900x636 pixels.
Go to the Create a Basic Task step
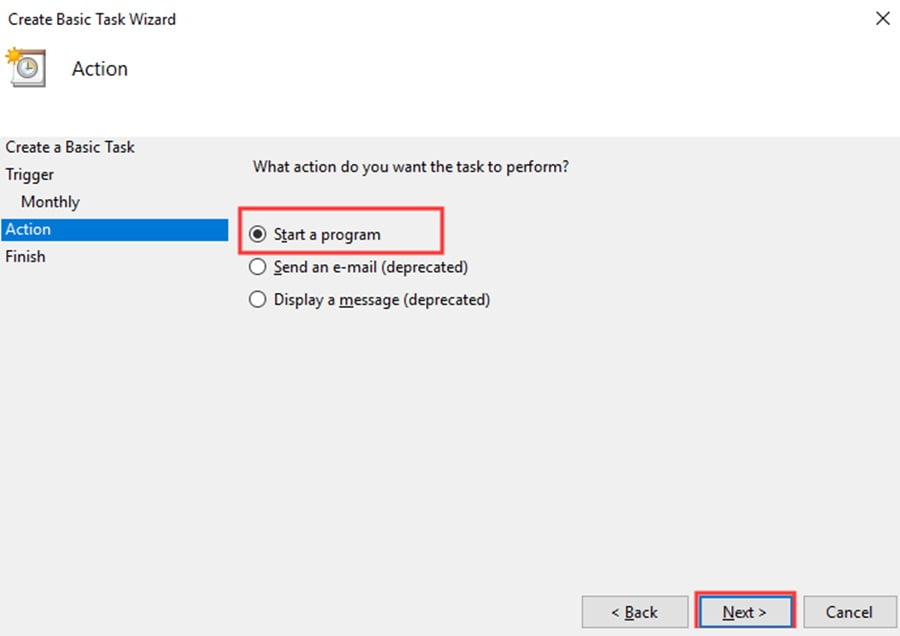point(70,148)
